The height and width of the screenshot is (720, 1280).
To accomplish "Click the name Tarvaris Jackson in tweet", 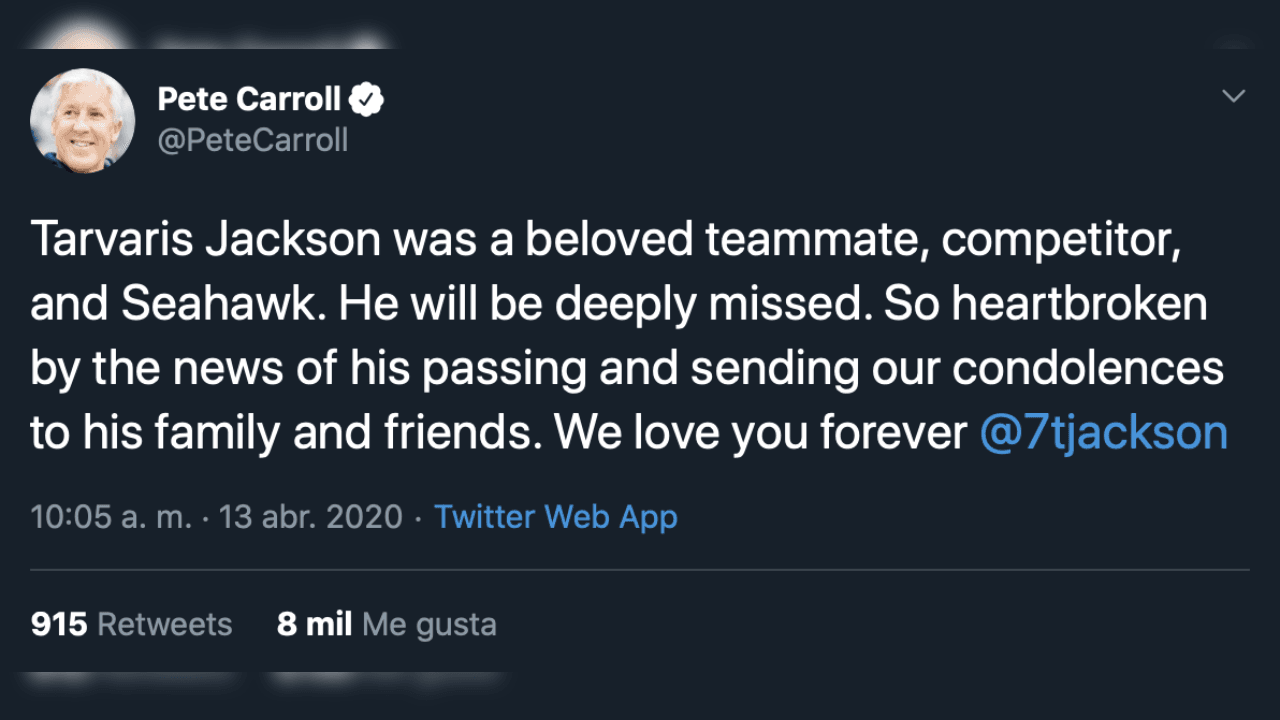I will tap(205, 240).
